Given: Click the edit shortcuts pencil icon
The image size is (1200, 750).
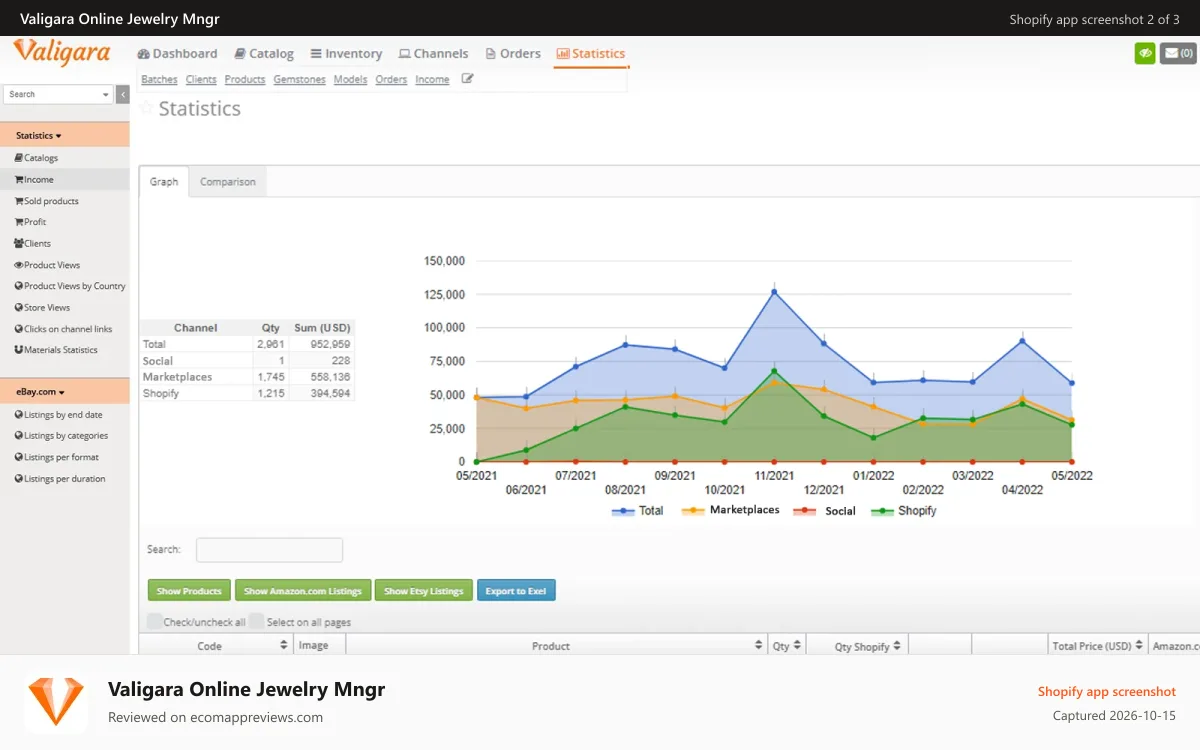Looking at the screenshot, I should click(x=467, y=79).
